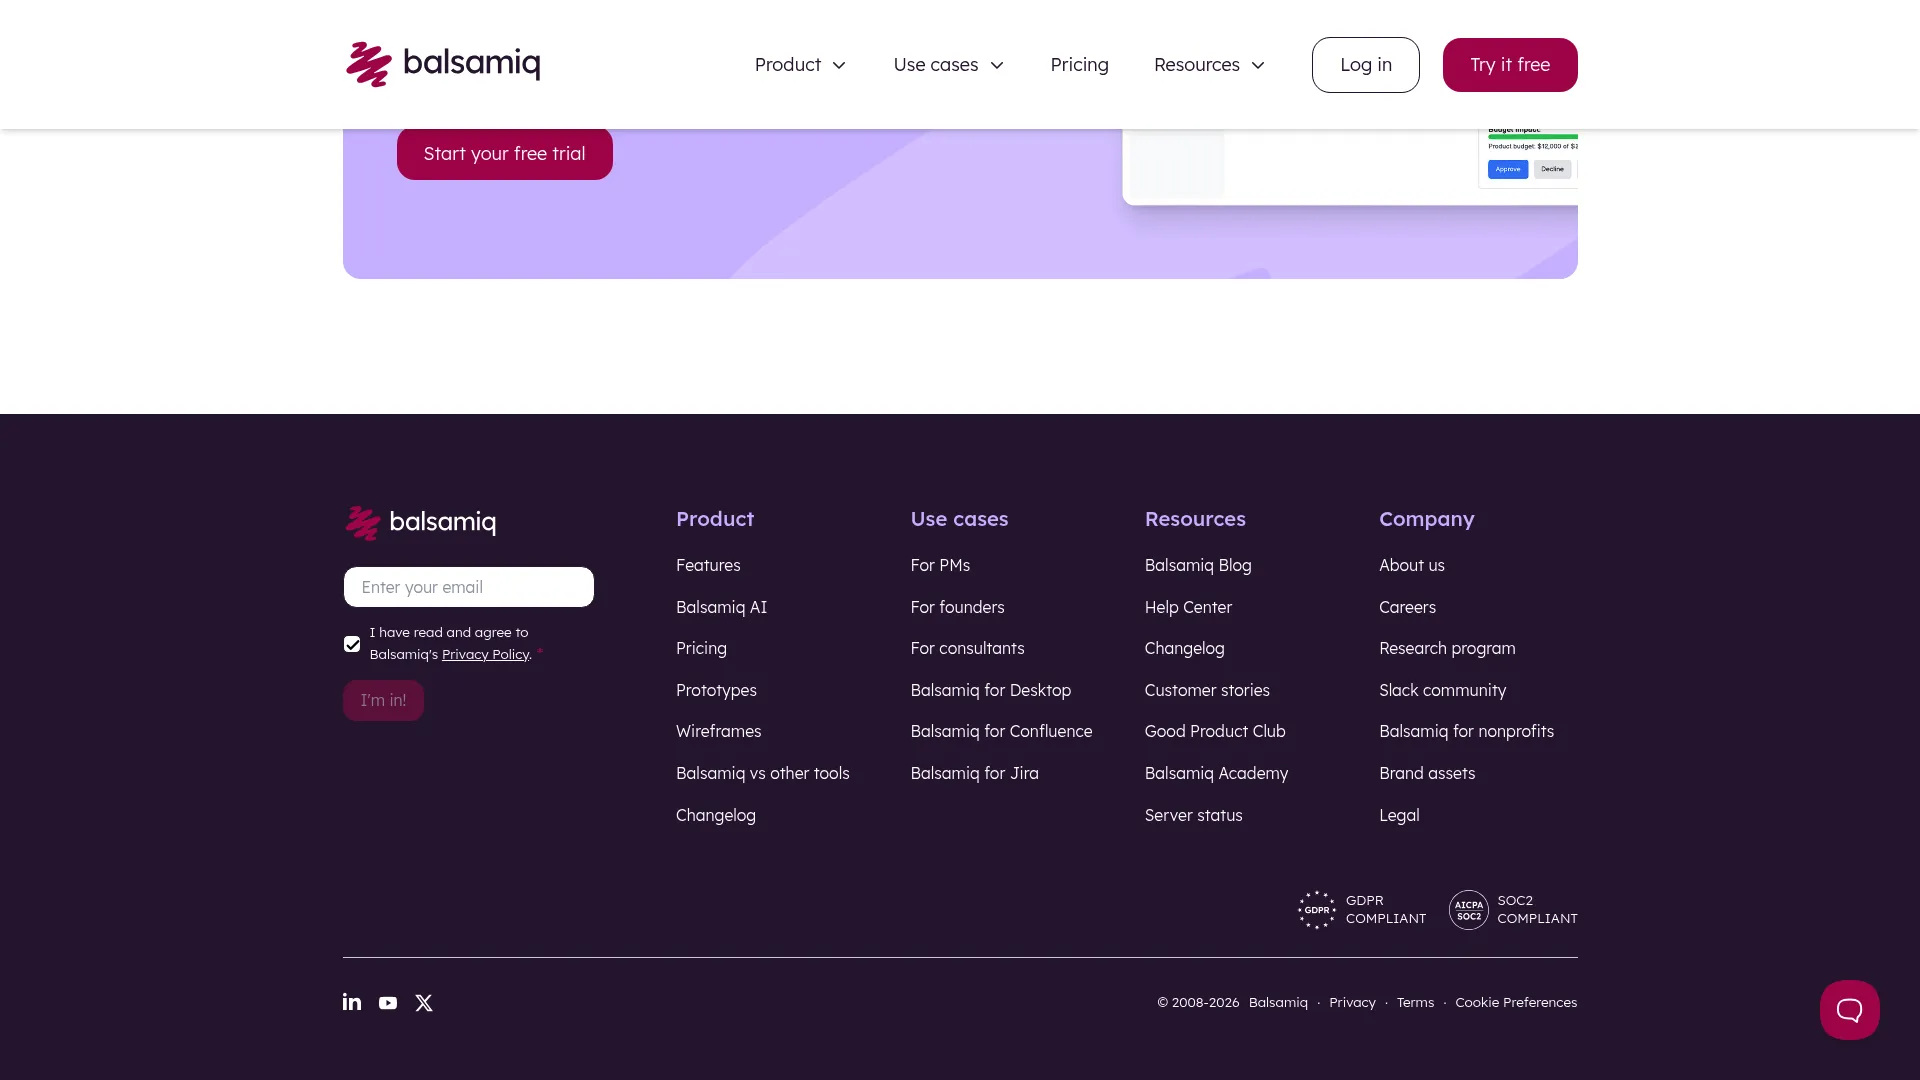Click the Balsamiq logo in the footer

point(420,522)
